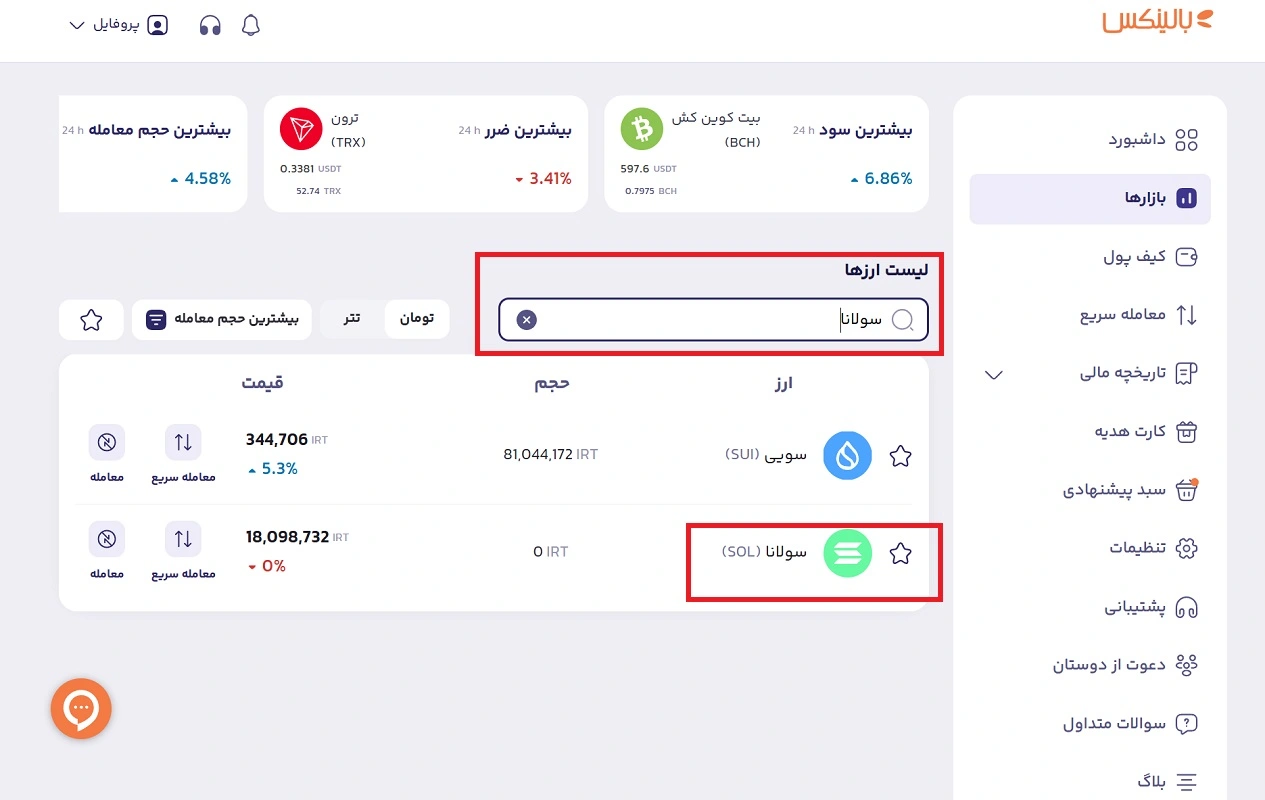
Task: Open داشبورد in the sidebar
Action: (x=1090, y=140)
